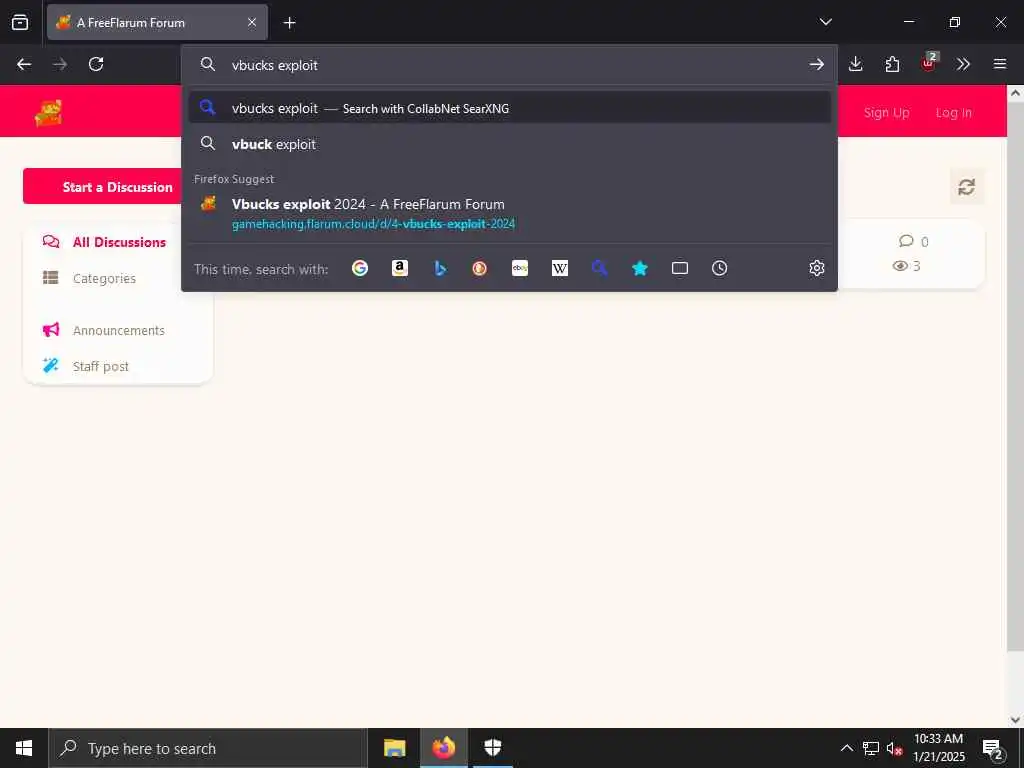Click the reply count bubble icon
The width and height of the screenshot is (1024, 768).
click(906, 241)
